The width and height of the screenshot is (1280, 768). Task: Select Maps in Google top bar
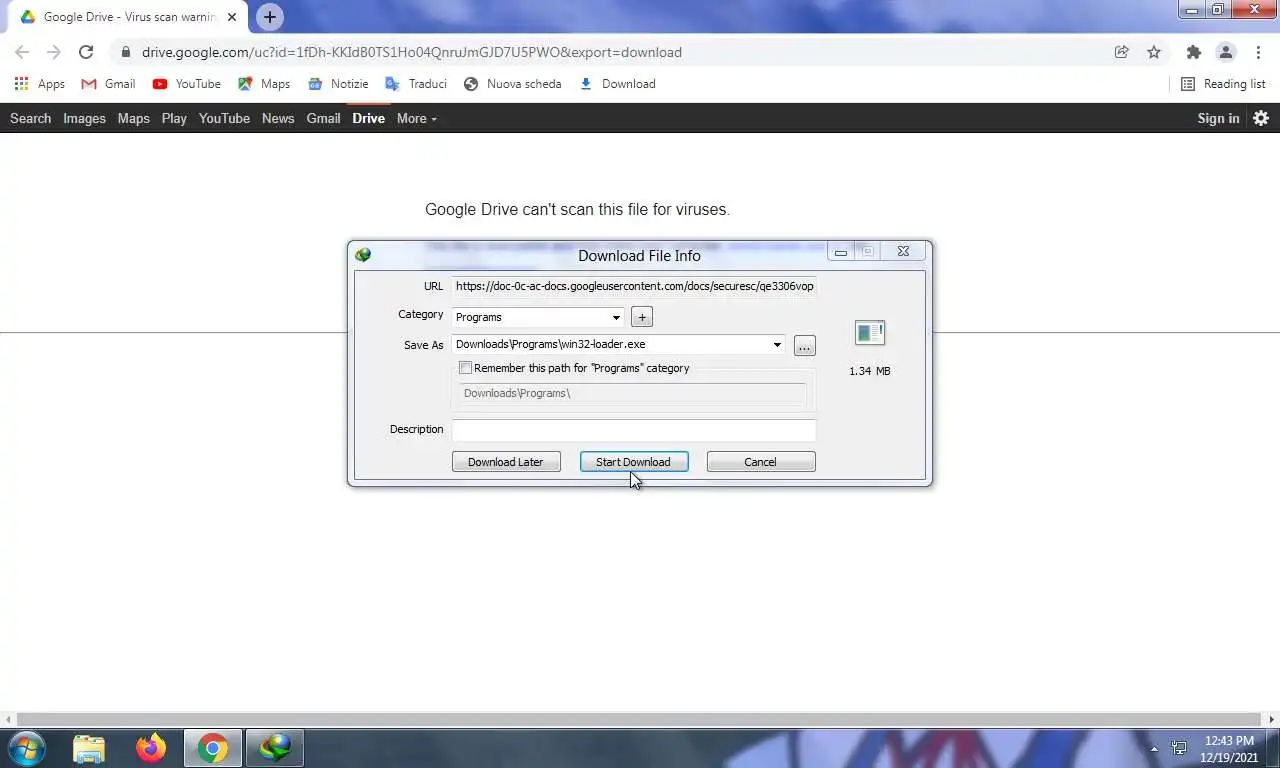pos(133,118)
